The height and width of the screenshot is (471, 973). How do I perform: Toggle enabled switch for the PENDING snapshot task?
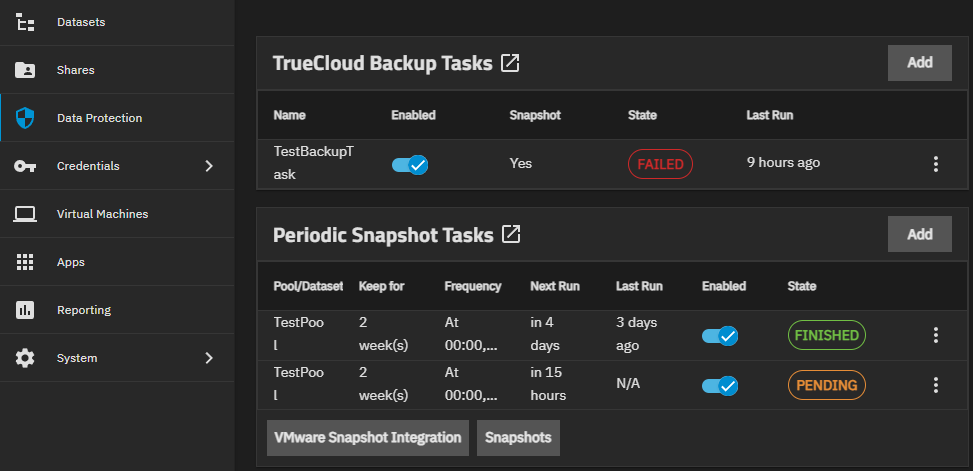(x=720, y=385)
